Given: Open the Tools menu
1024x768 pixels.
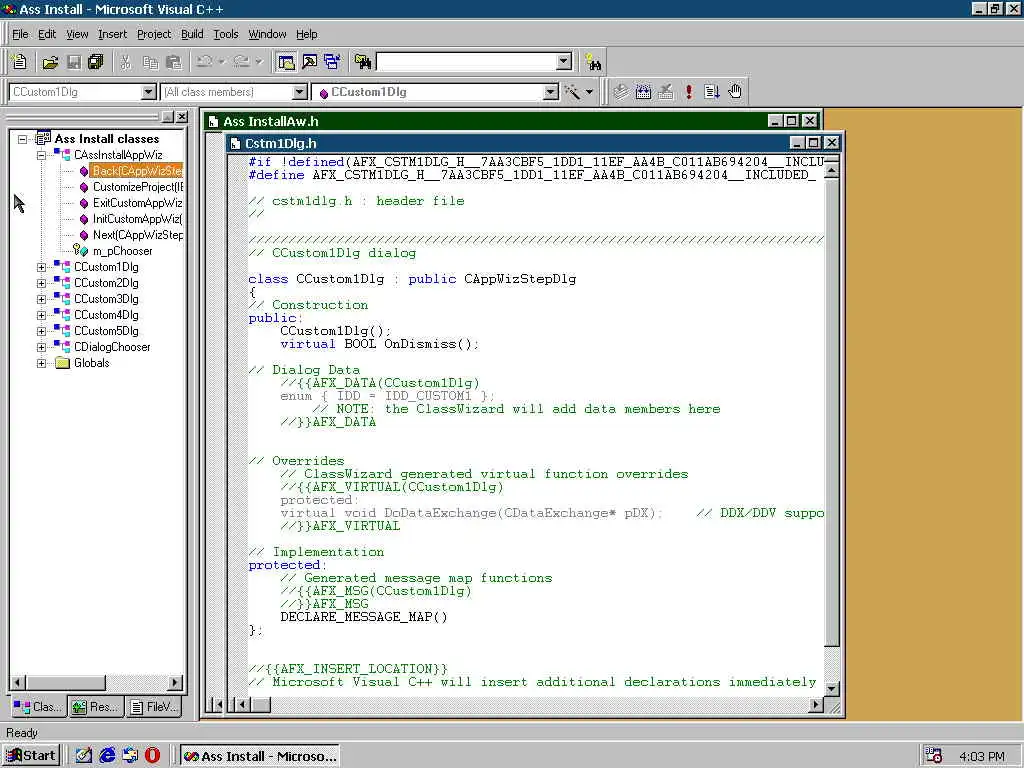Looking at the screenshot, I should click(226, 34).
